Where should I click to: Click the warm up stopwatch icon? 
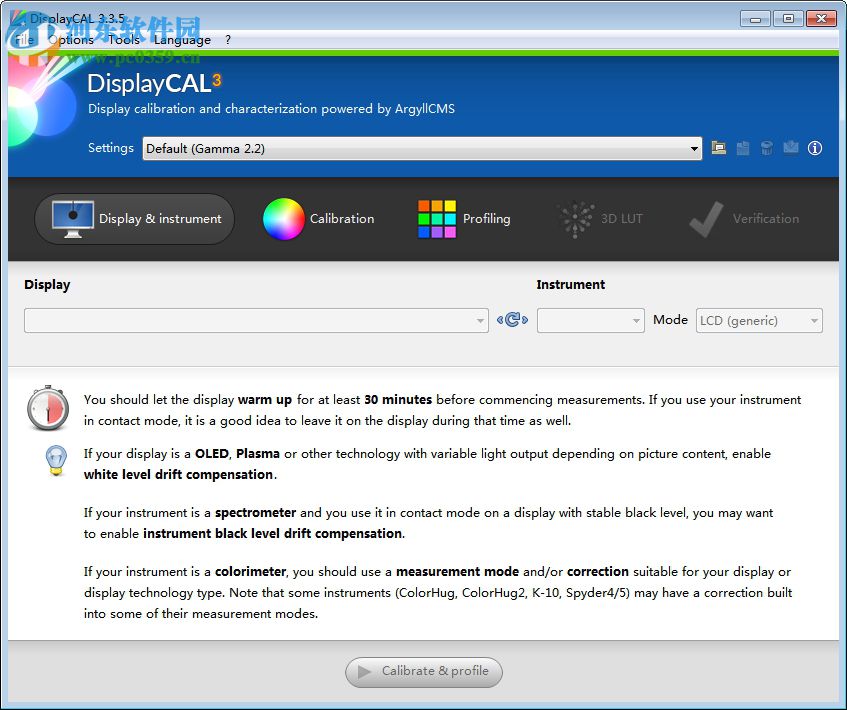pos(48,408)
